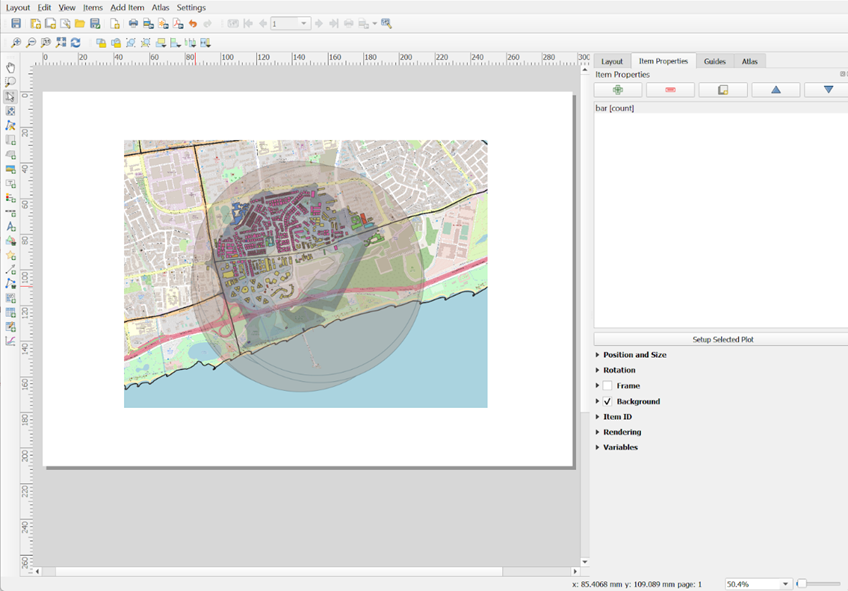
Task: Expand the Rotation section
Action: click(x=619, y=370)
